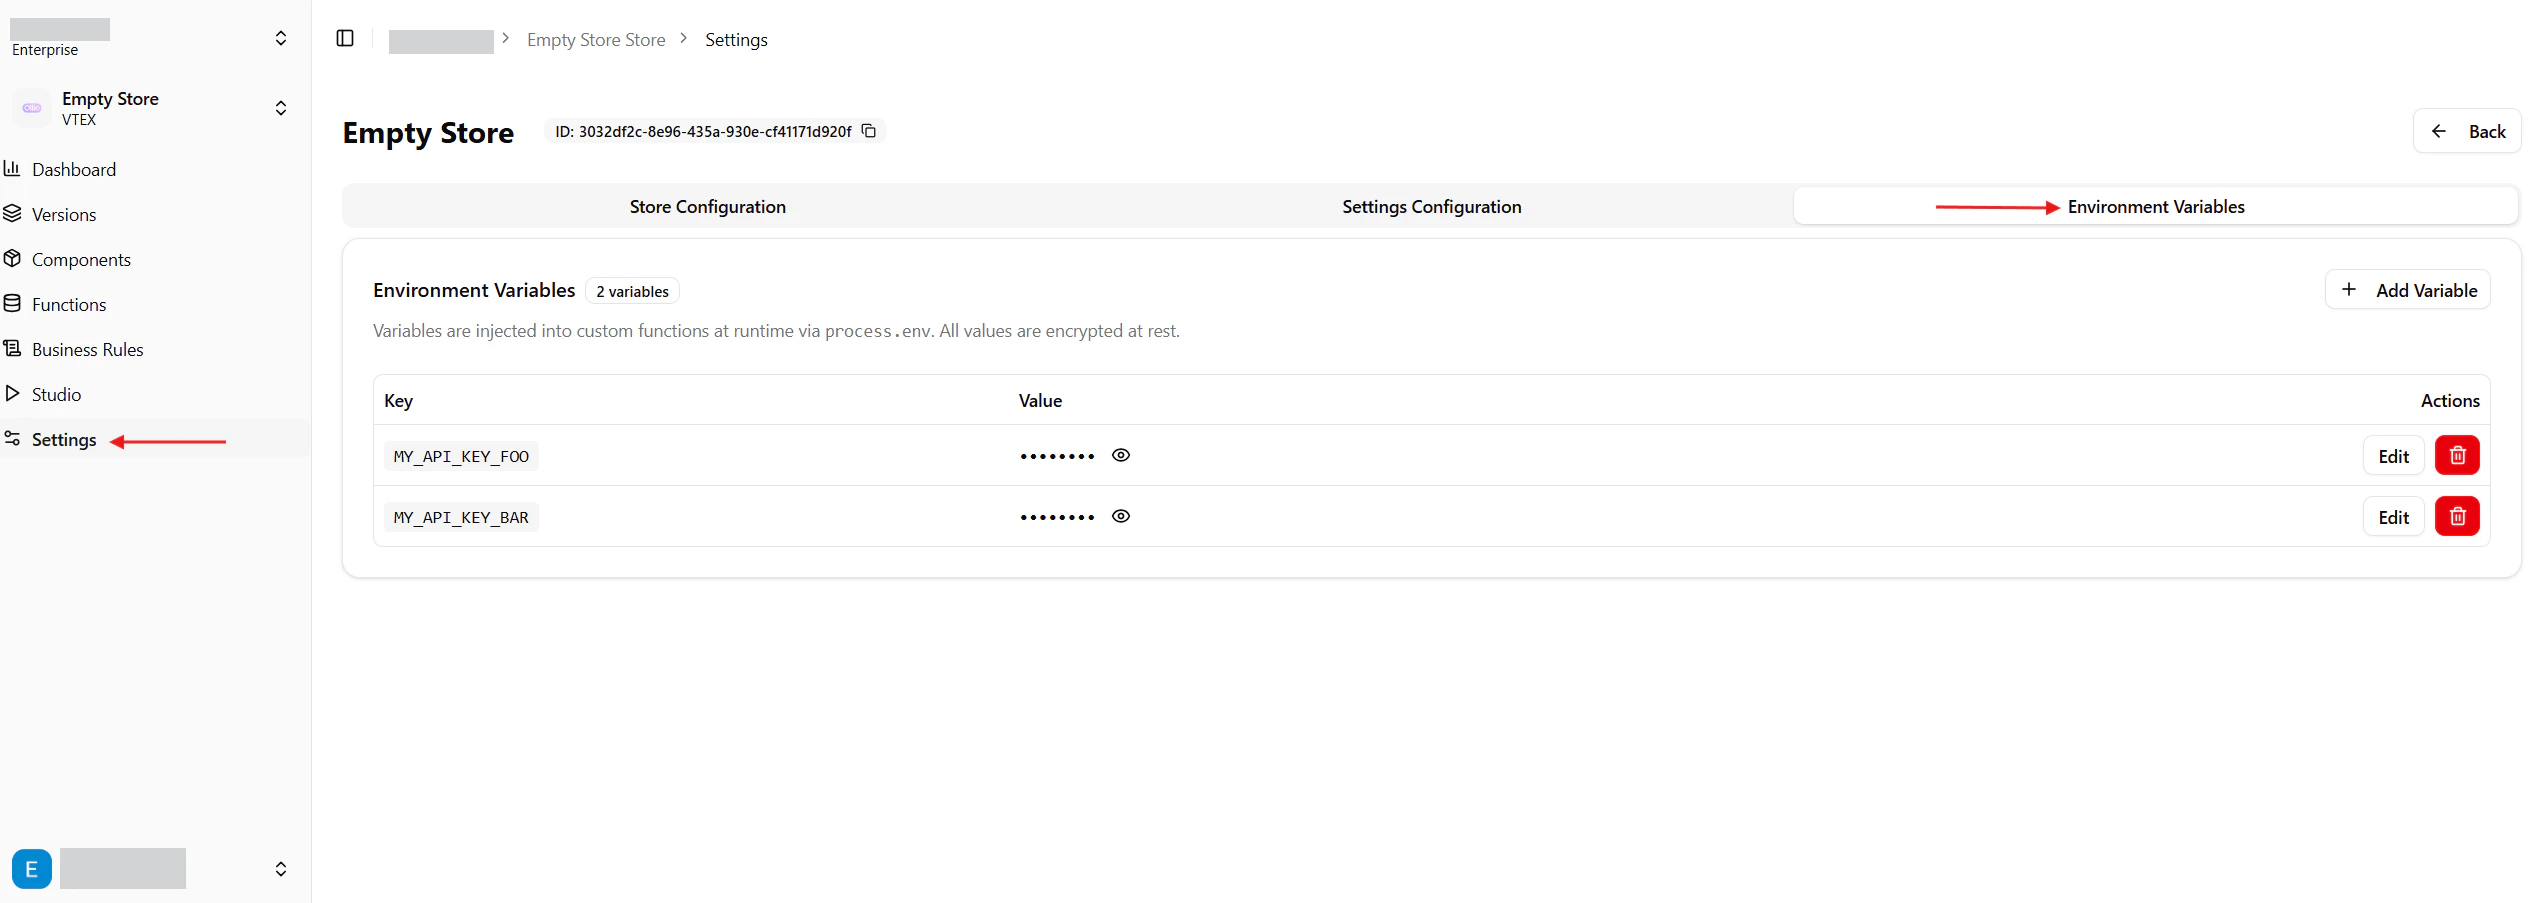Delete the MY_API_KEY_BAR variable

click(2457, 517)
